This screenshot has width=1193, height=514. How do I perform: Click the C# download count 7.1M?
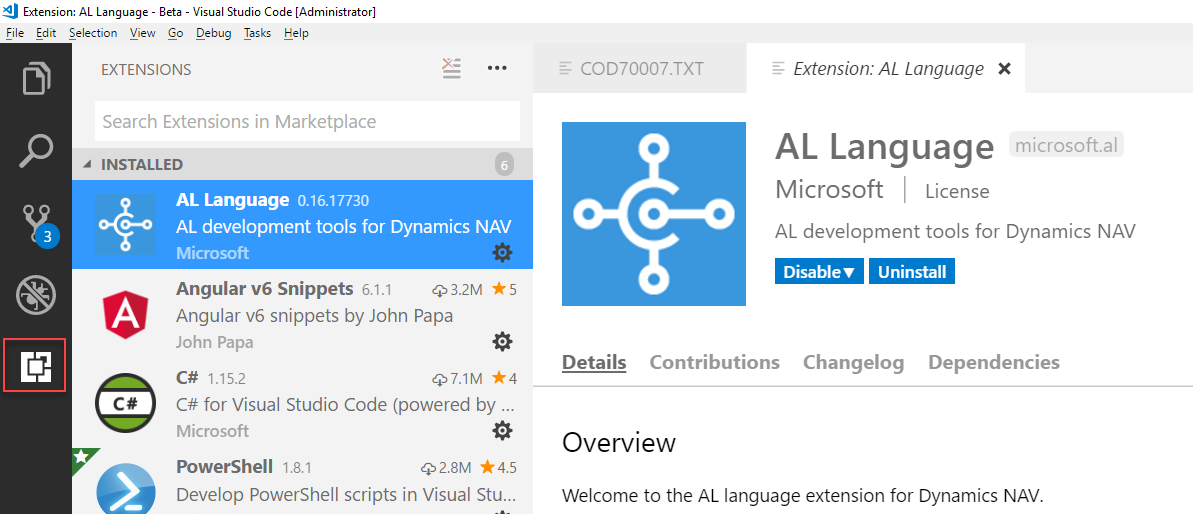point(457,379)
